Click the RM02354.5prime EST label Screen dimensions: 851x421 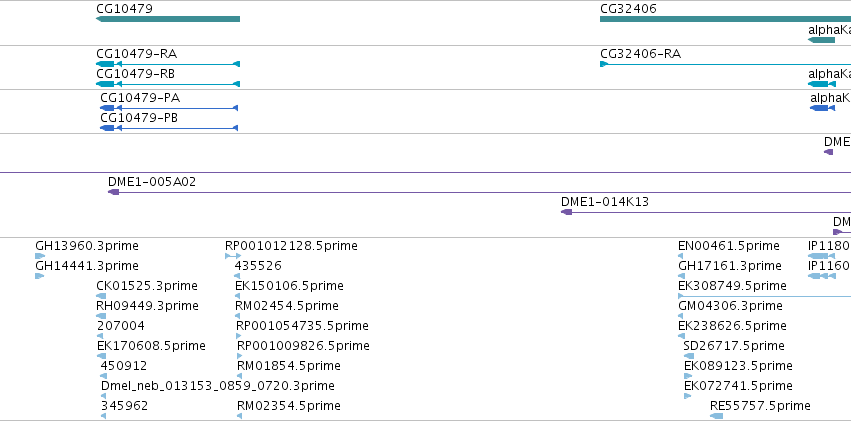click(289, 406)
